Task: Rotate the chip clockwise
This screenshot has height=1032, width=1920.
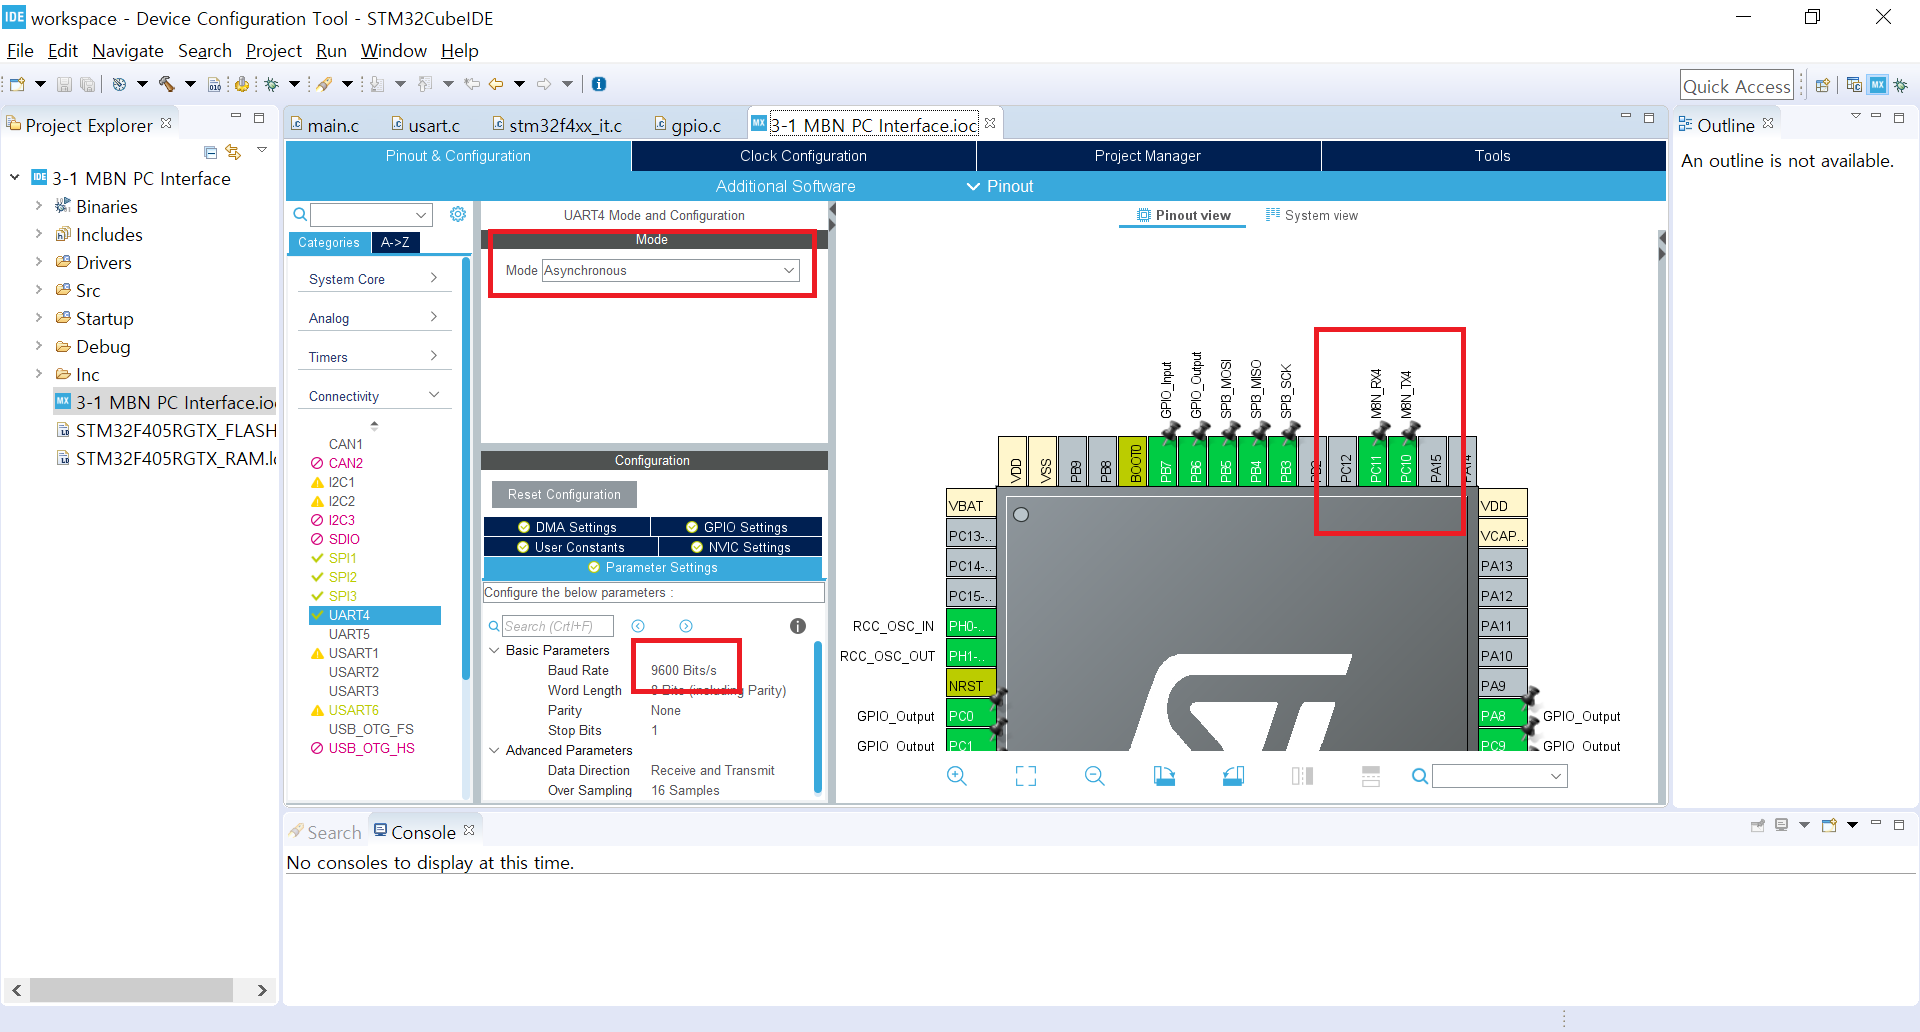Action: coord(1164,776)
